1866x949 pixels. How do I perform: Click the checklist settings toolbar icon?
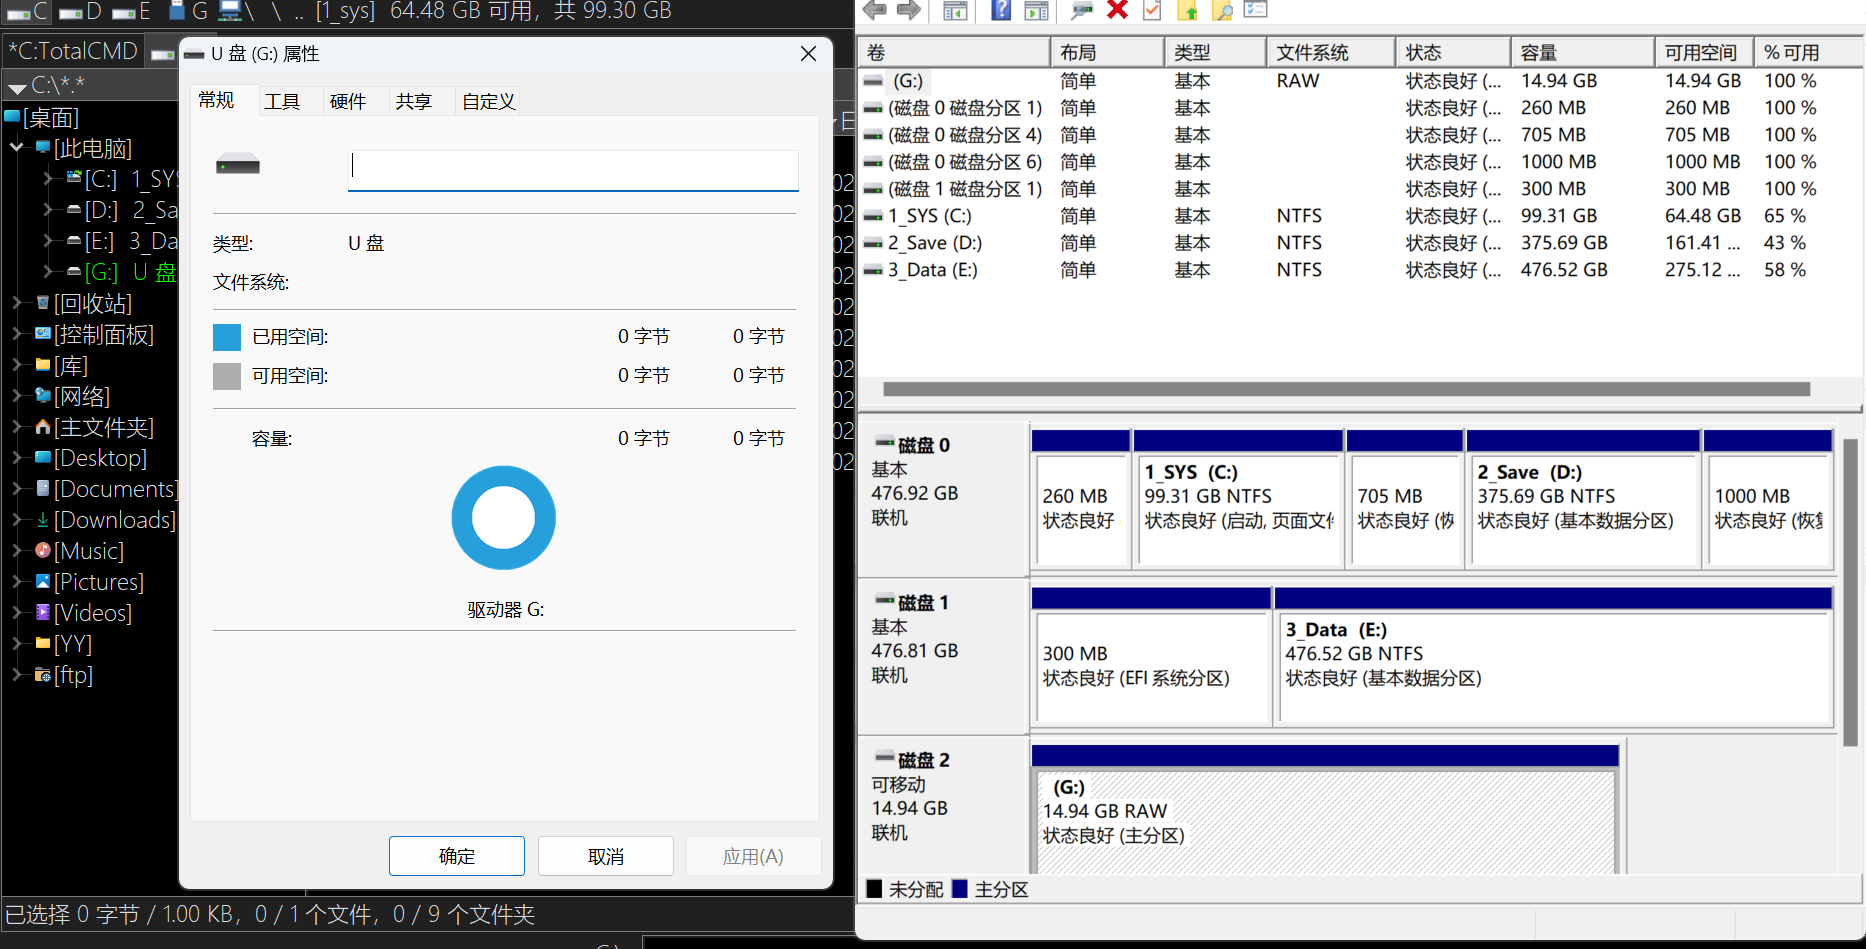(1256, 10)
